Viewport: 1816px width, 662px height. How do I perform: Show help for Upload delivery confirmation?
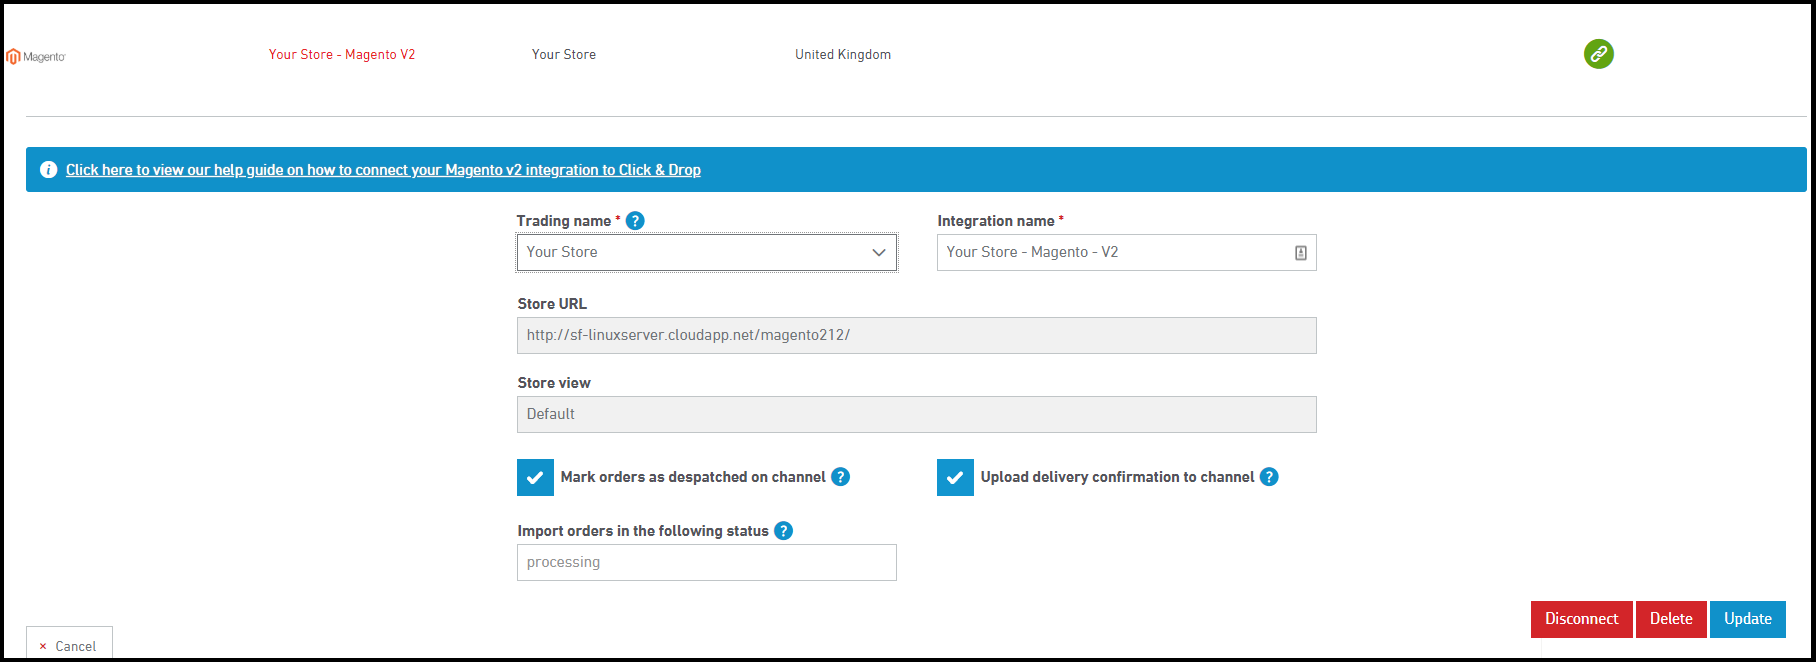click(1268, 477)
